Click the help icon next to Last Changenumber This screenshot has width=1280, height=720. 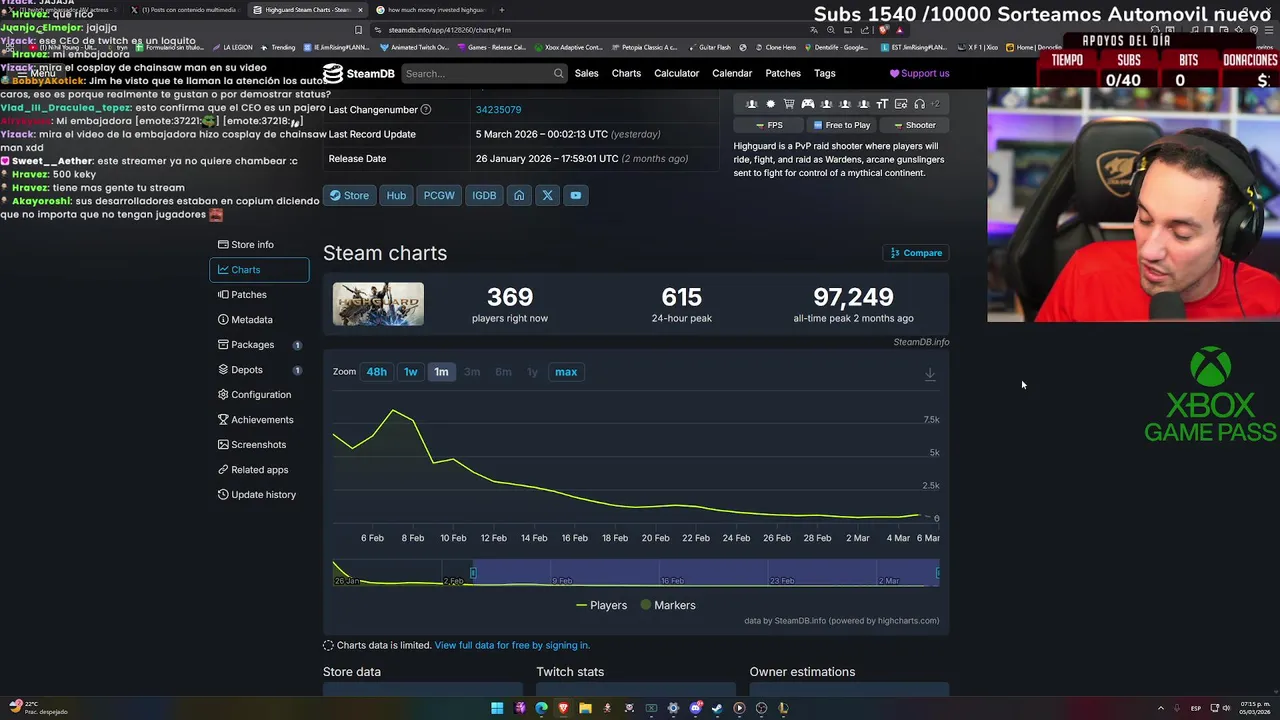pos(426,109)
